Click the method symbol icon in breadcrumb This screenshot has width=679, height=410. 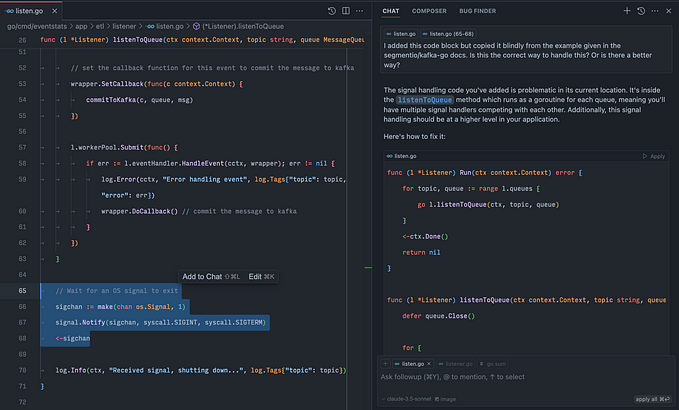pos(196,26)
